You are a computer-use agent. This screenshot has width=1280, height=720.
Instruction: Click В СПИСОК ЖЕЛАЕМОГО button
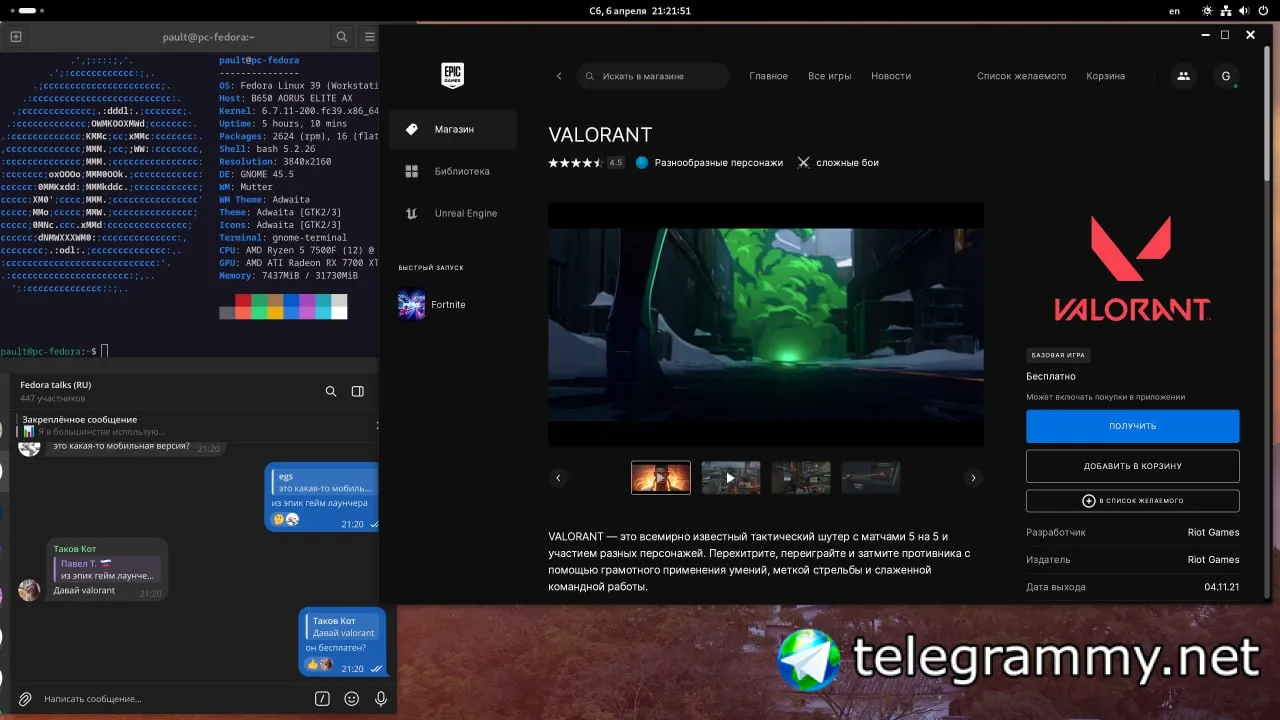(1133, 501)
